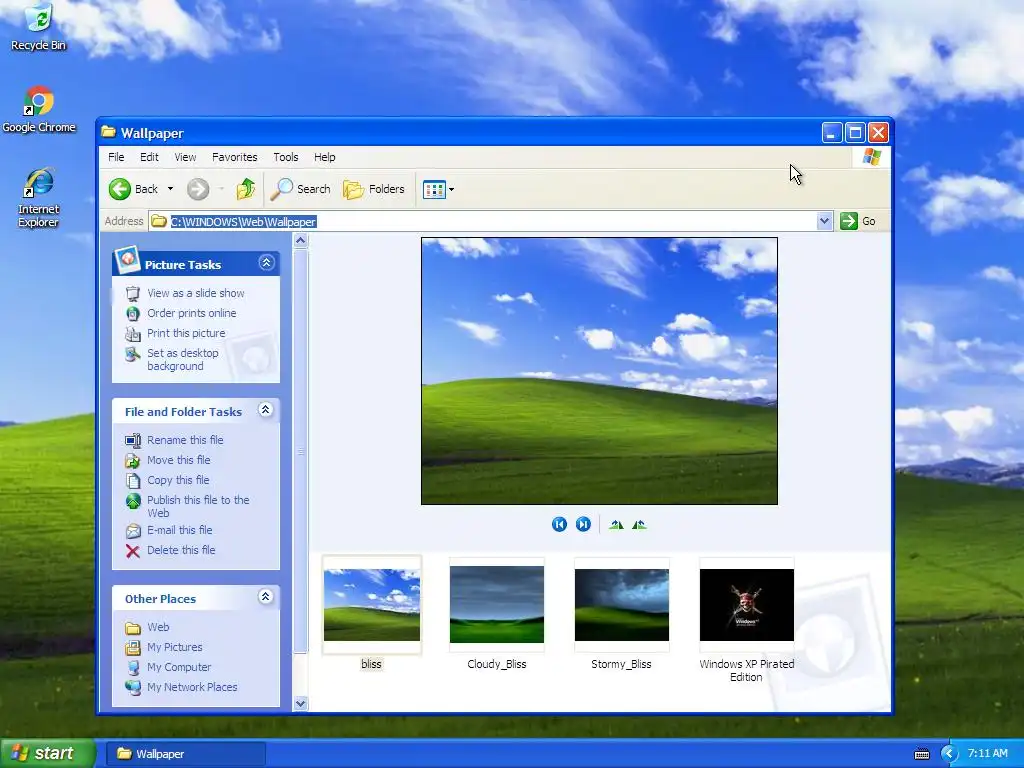Click the Wallpaper title bar folder icon
Screen dimensions: 1024x768
pyautogui.click(x=108, y=133)
